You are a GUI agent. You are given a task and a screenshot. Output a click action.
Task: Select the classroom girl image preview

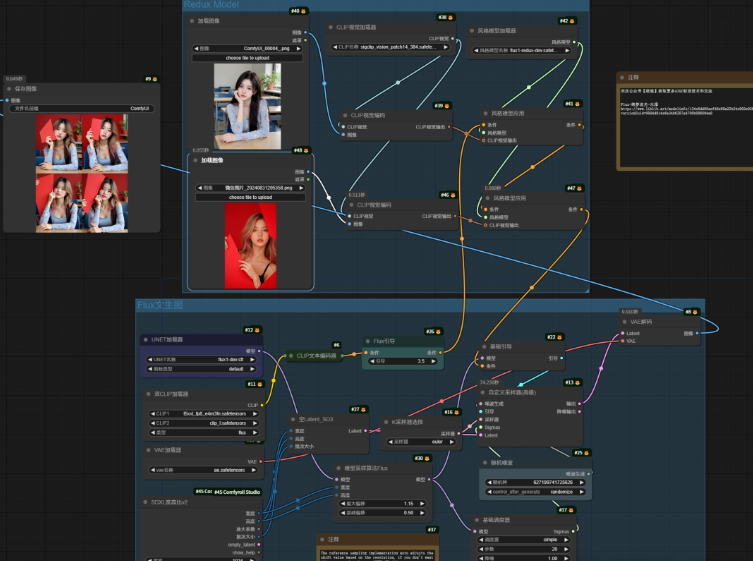click(x=247, y=106)
